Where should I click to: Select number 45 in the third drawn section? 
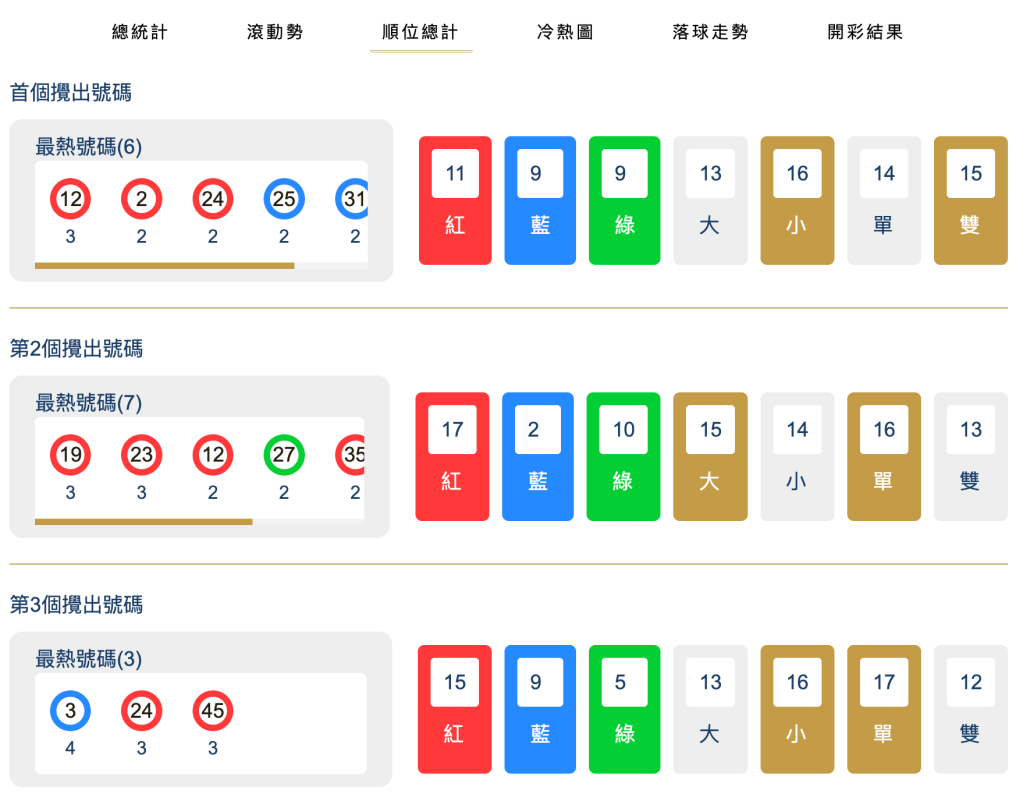pos(212,711)
